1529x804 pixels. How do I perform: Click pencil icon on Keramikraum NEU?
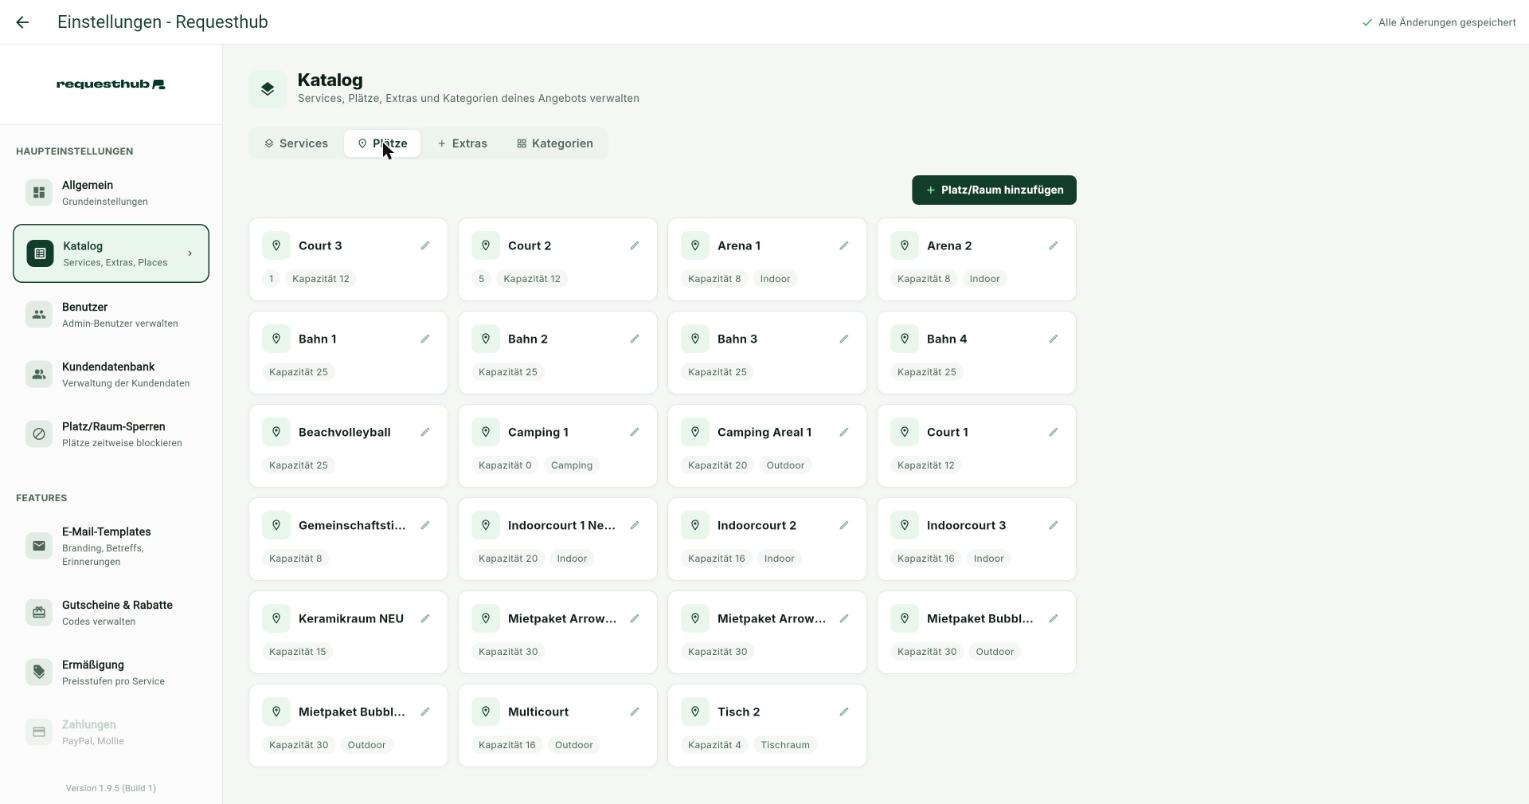(425, 619)
